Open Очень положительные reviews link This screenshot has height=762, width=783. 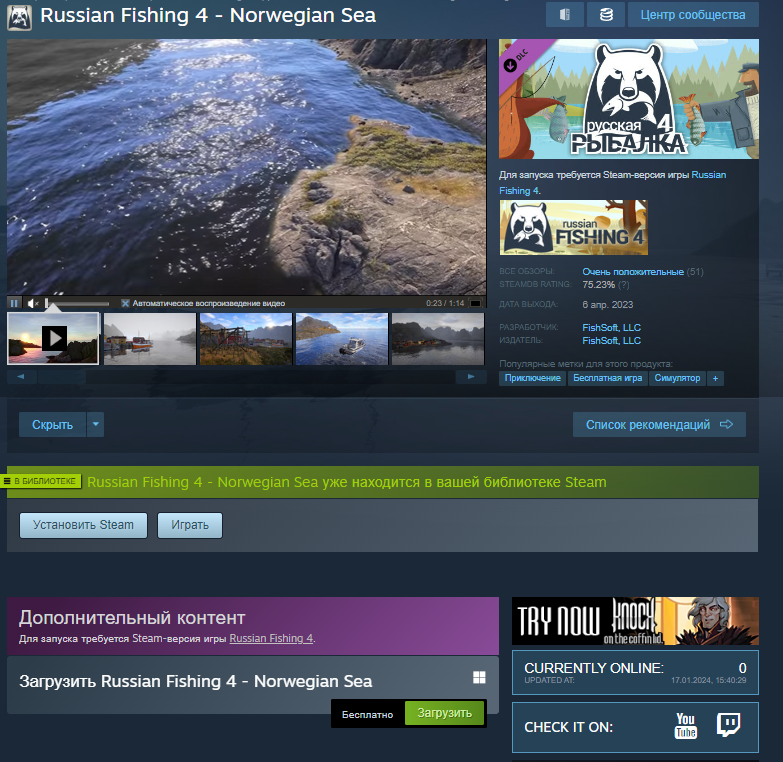point(633,272)
